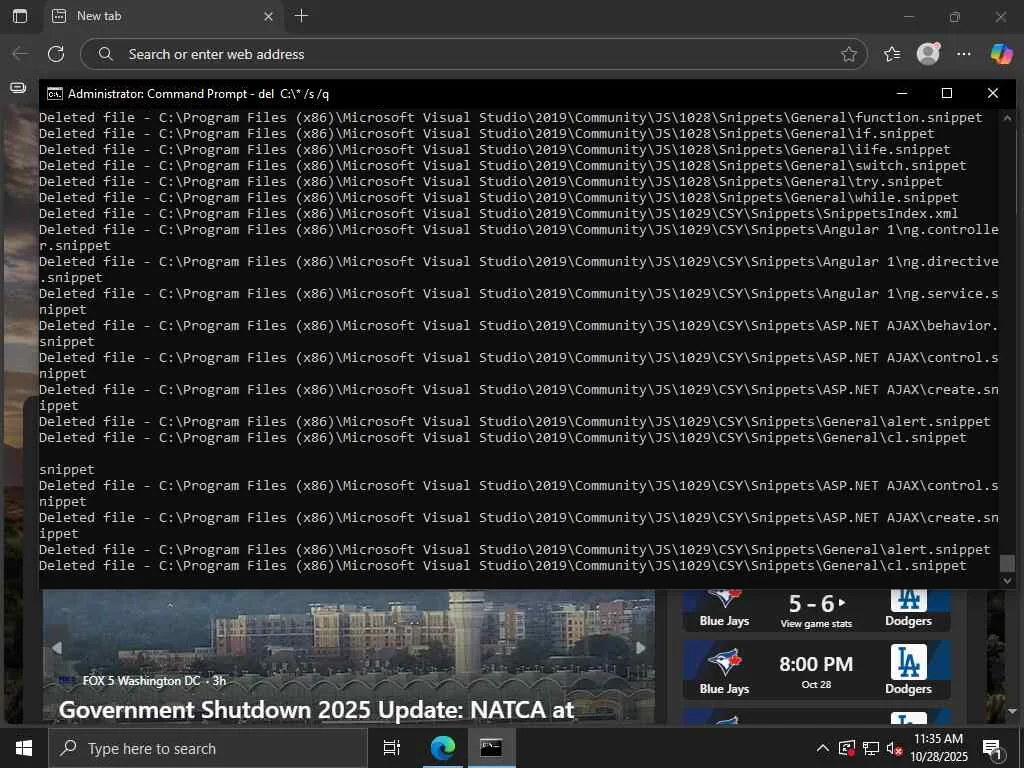Open the security alert tray icon
This screenshot has height=768, width=1024.
pyautogui.click(x=847, y=748)
